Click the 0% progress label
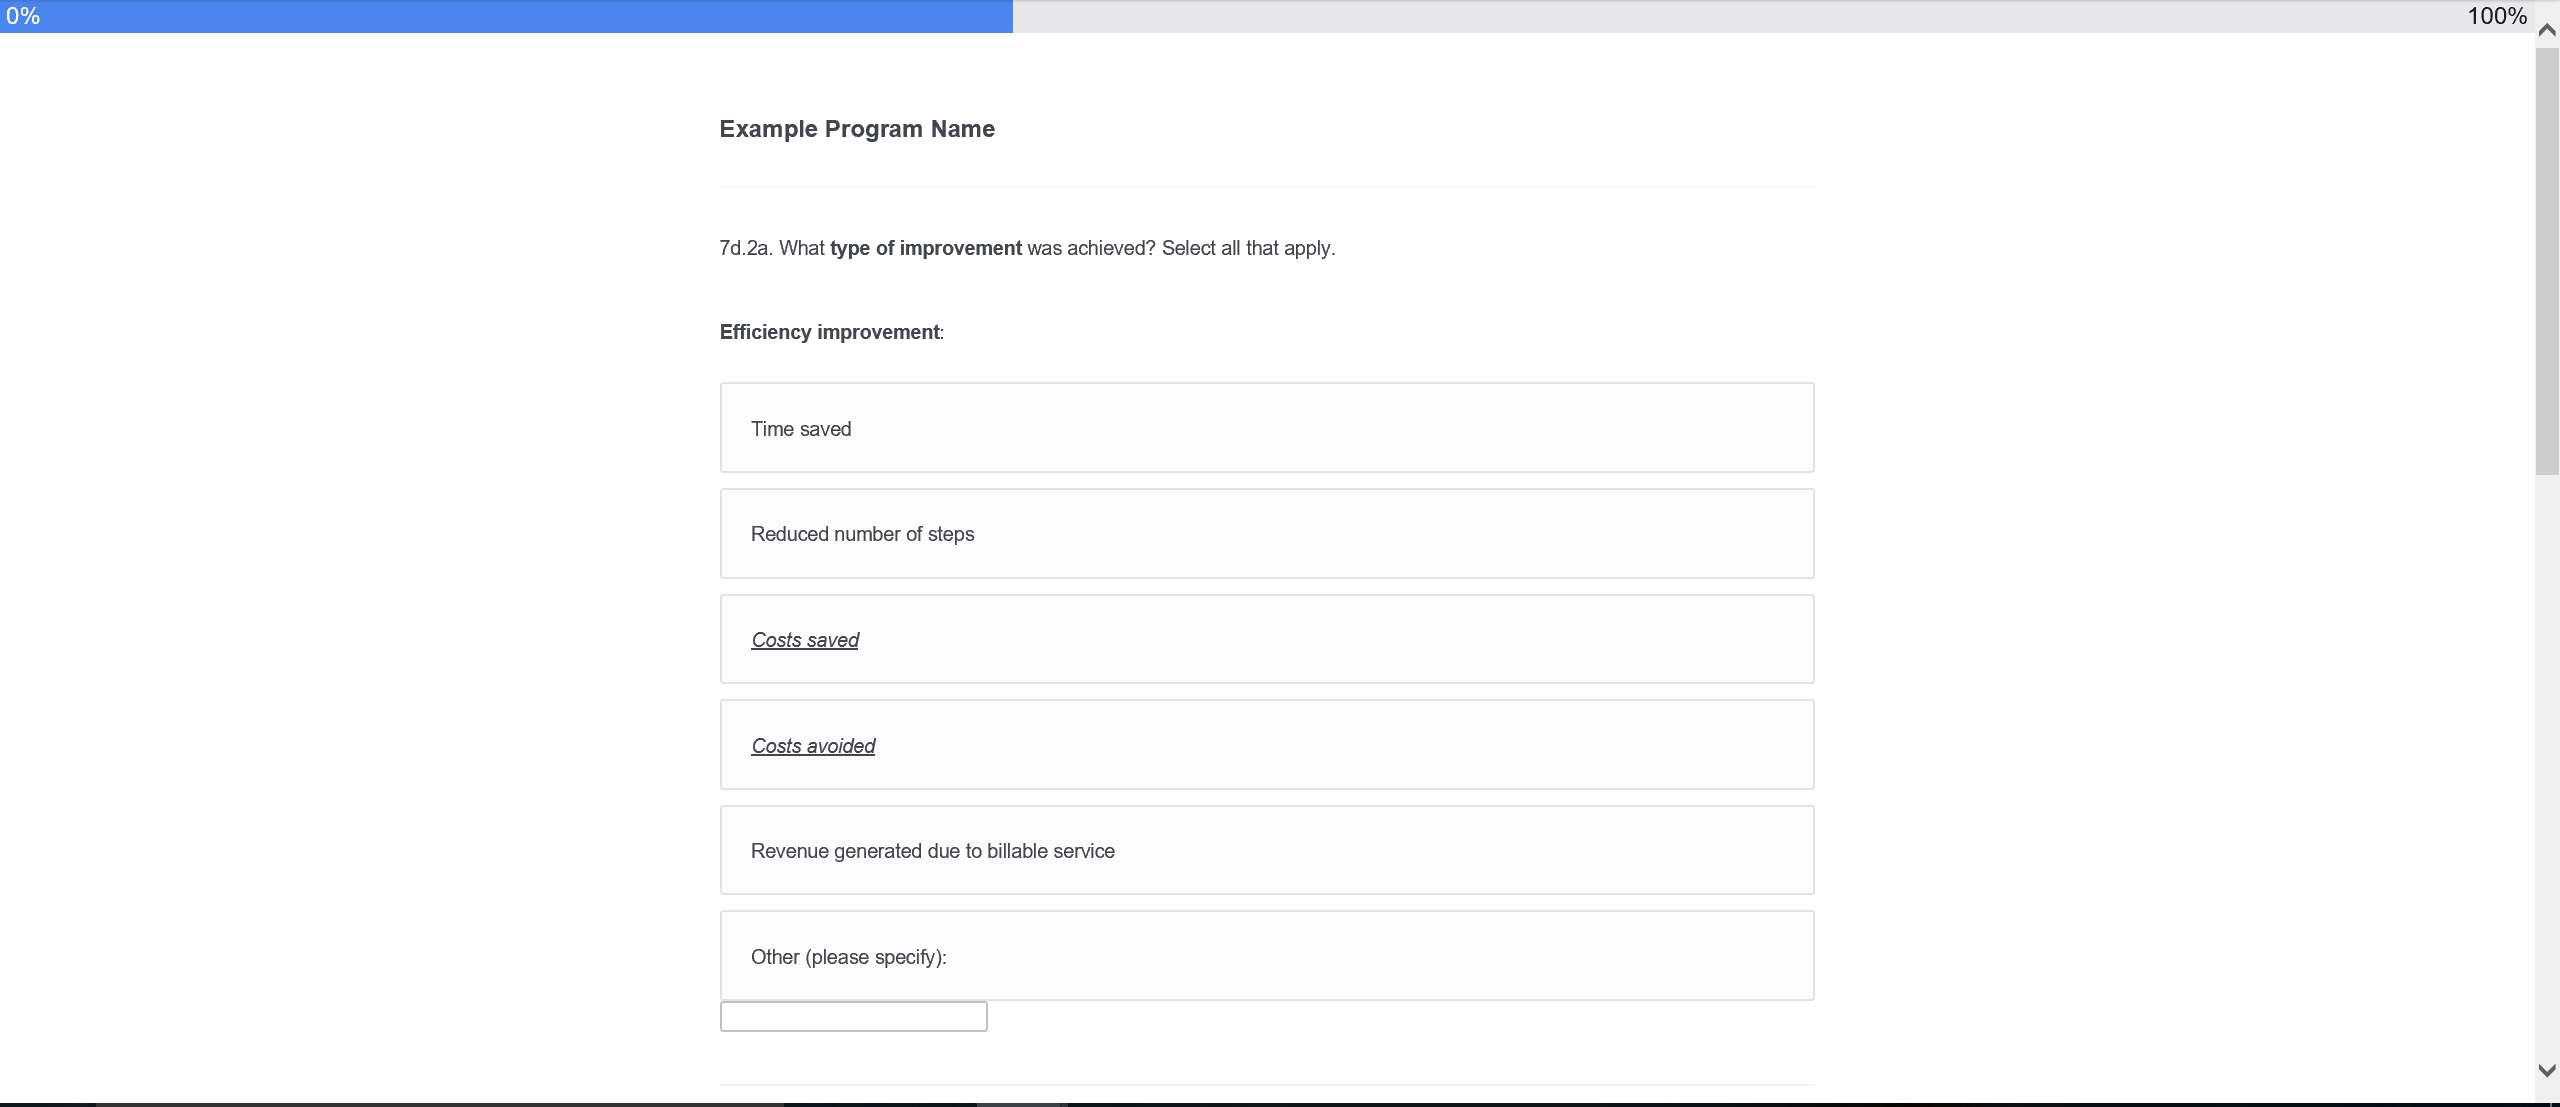Image resolution: width=2560 pixels, height=1107 pixels. (23, 16)
